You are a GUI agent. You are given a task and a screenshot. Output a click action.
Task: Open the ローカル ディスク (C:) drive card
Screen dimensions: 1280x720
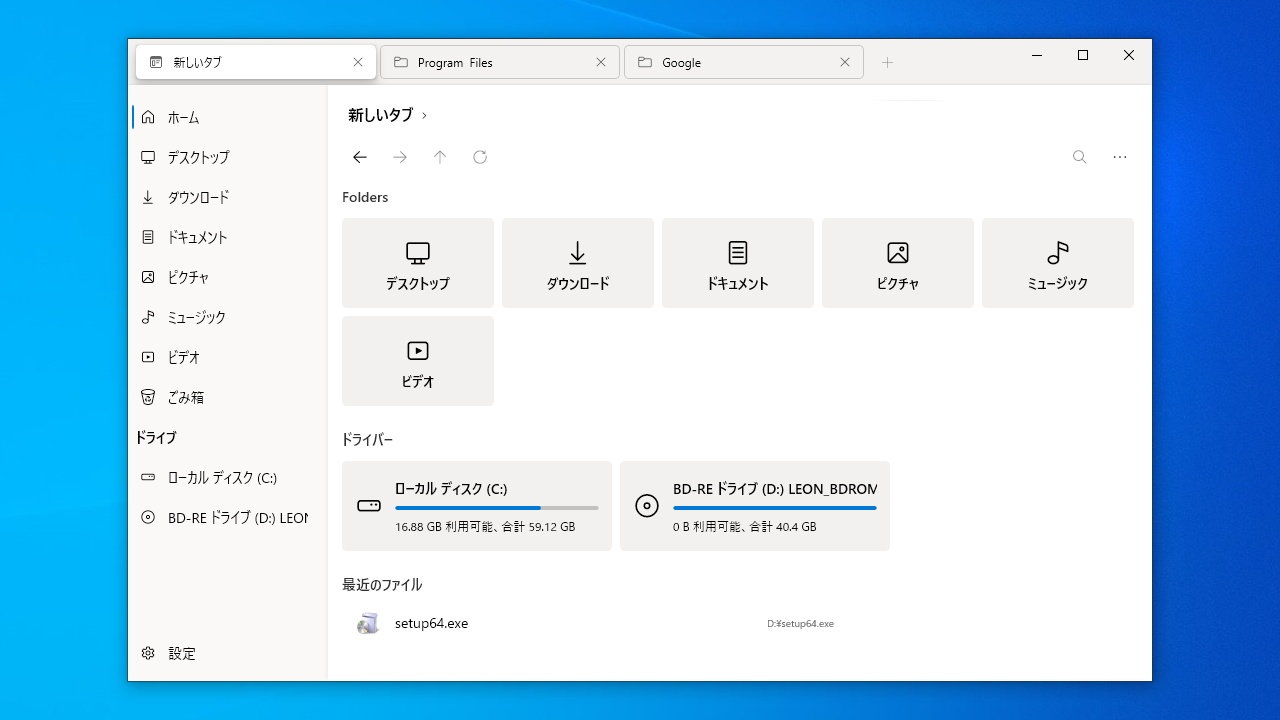[x=477, y=506]
